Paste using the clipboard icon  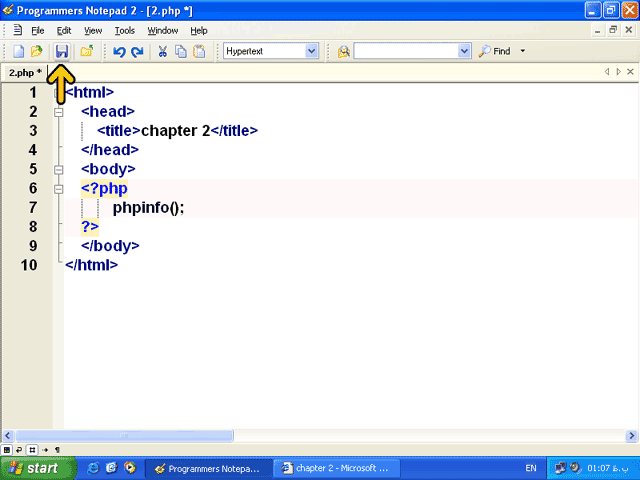[199, 51]
